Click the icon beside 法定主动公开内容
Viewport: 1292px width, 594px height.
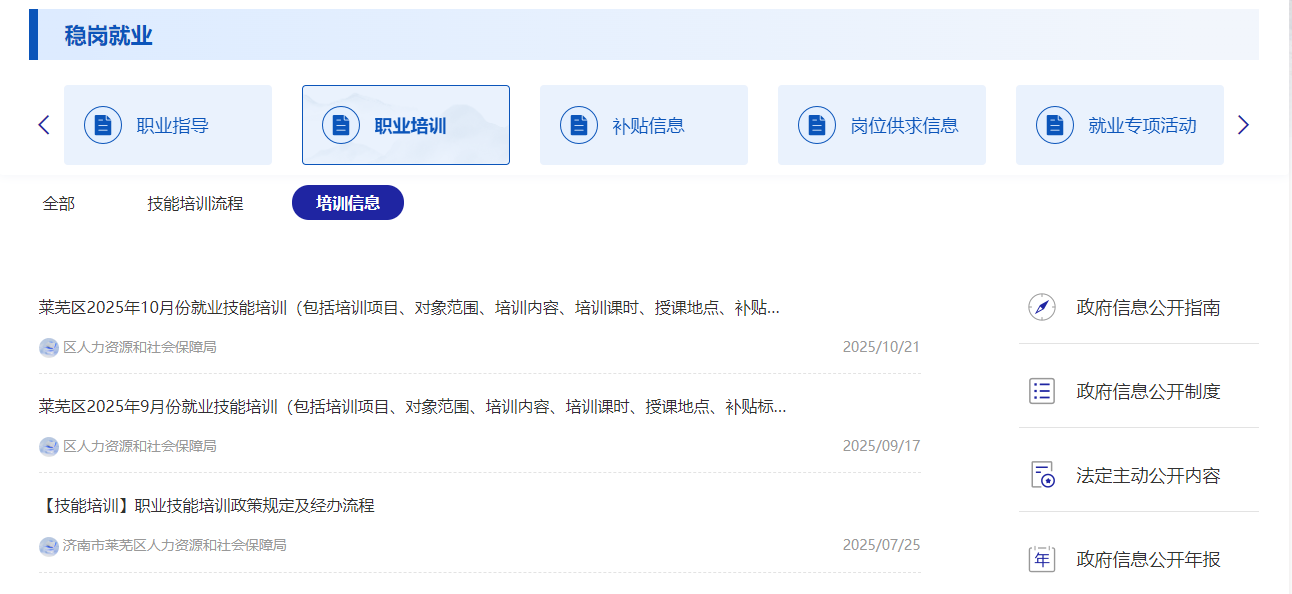1042,475
